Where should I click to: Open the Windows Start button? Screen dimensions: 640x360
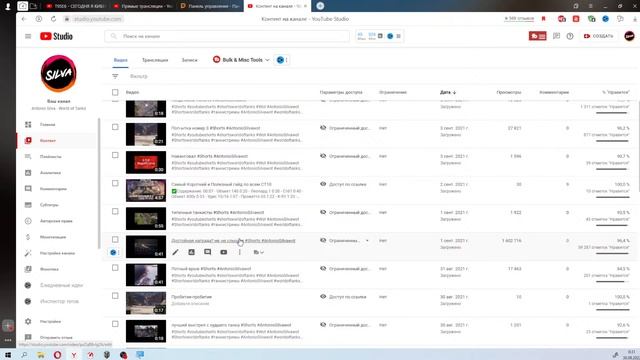pos(8,355)
